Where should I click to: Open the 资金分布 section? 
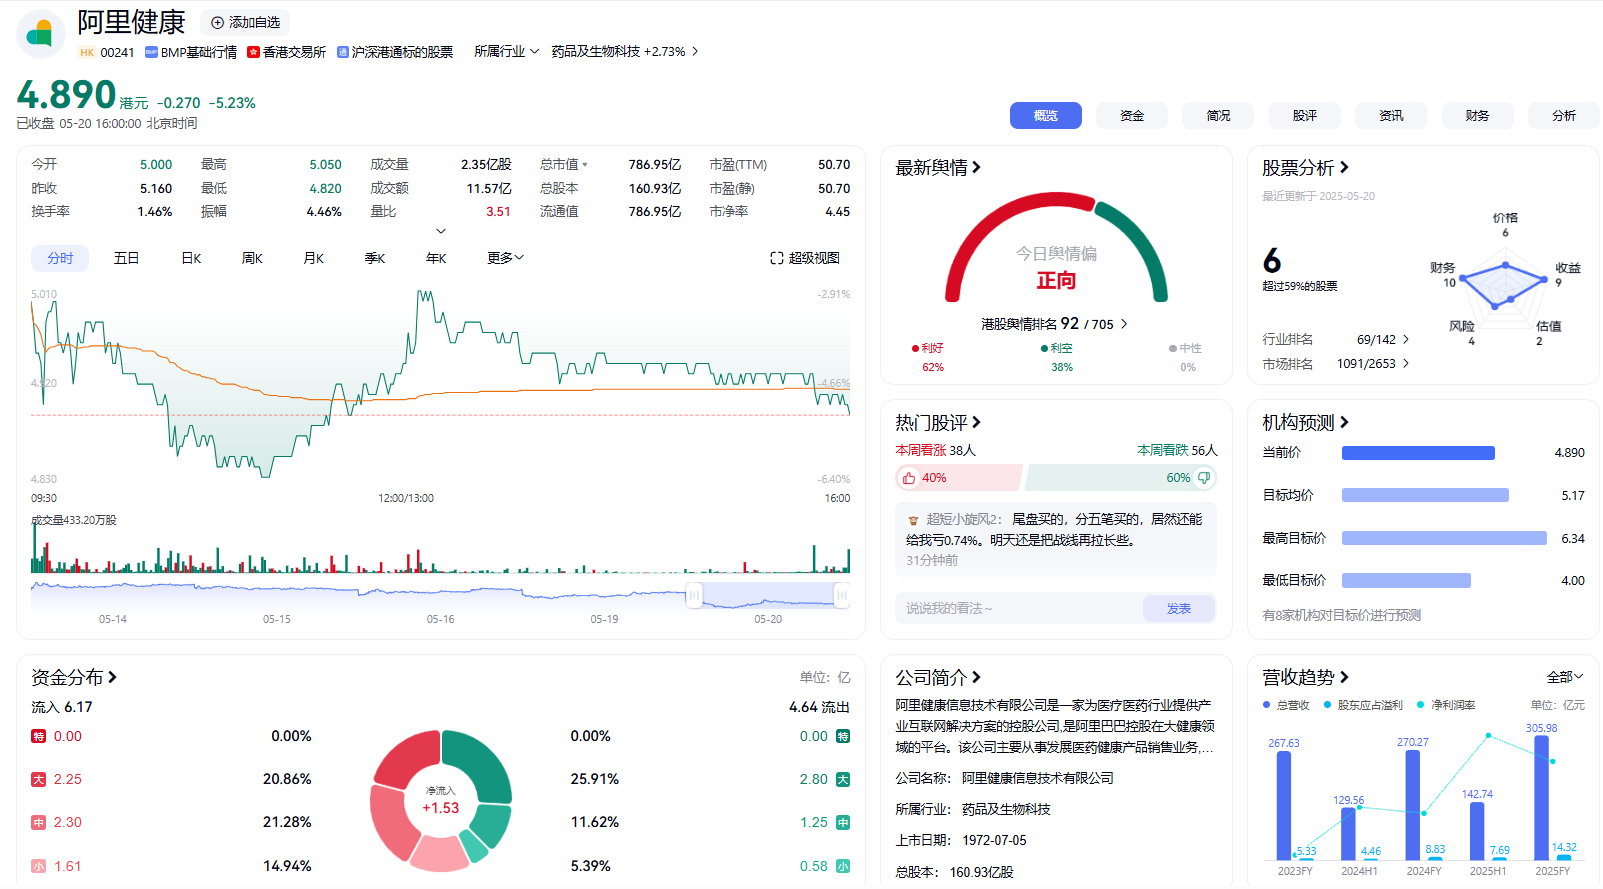coord(74,678)
